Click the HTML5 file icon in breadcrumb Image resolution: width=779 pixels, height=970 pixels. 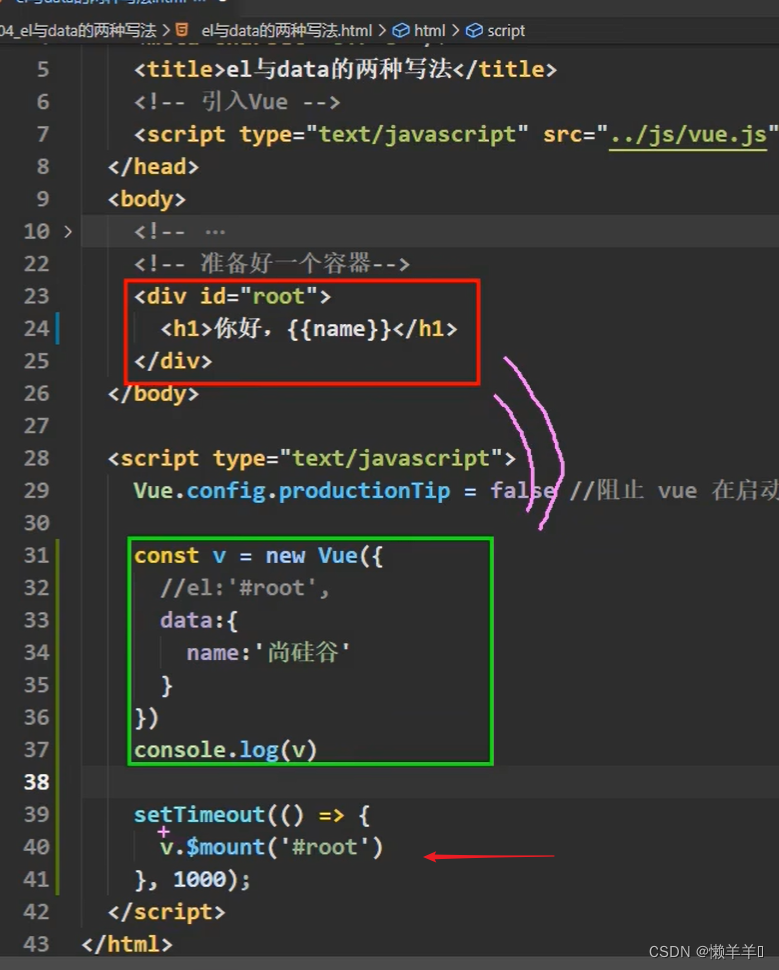(182, 30)
